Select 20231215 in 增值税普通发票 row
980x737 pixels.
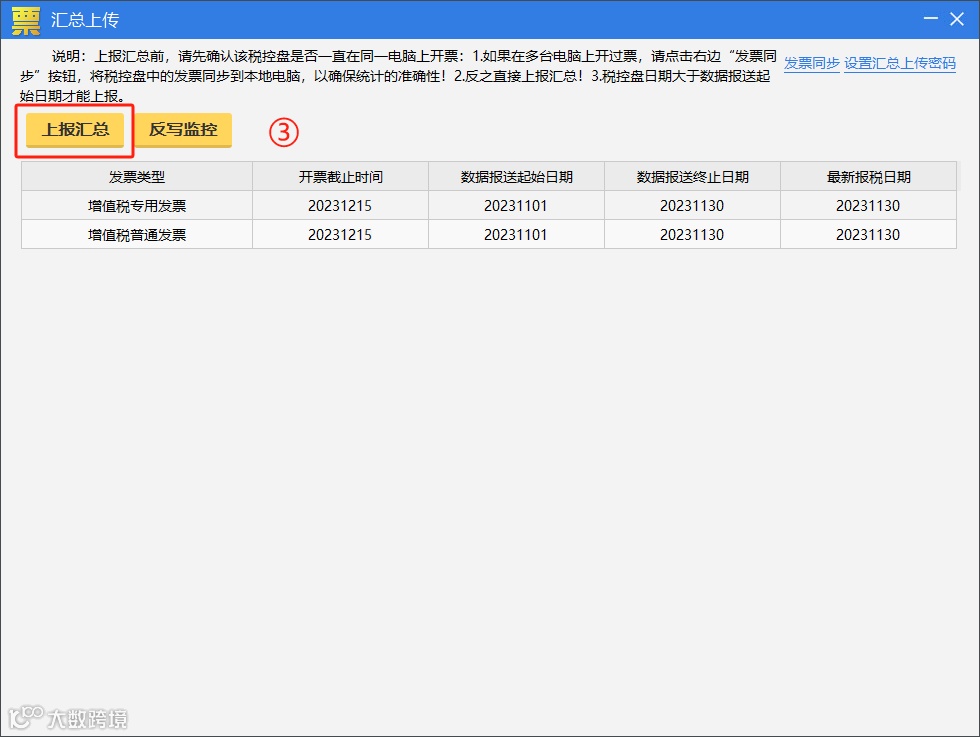340,234
